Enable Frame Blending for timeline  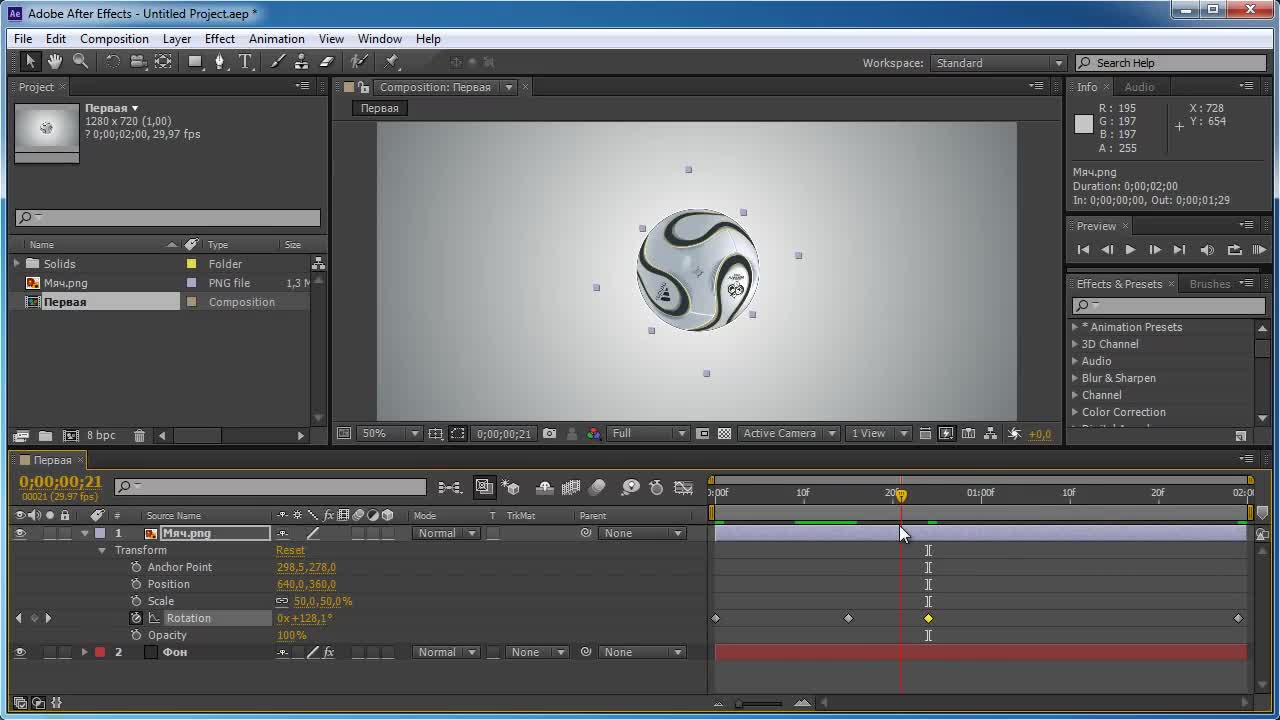coord(571,487)
